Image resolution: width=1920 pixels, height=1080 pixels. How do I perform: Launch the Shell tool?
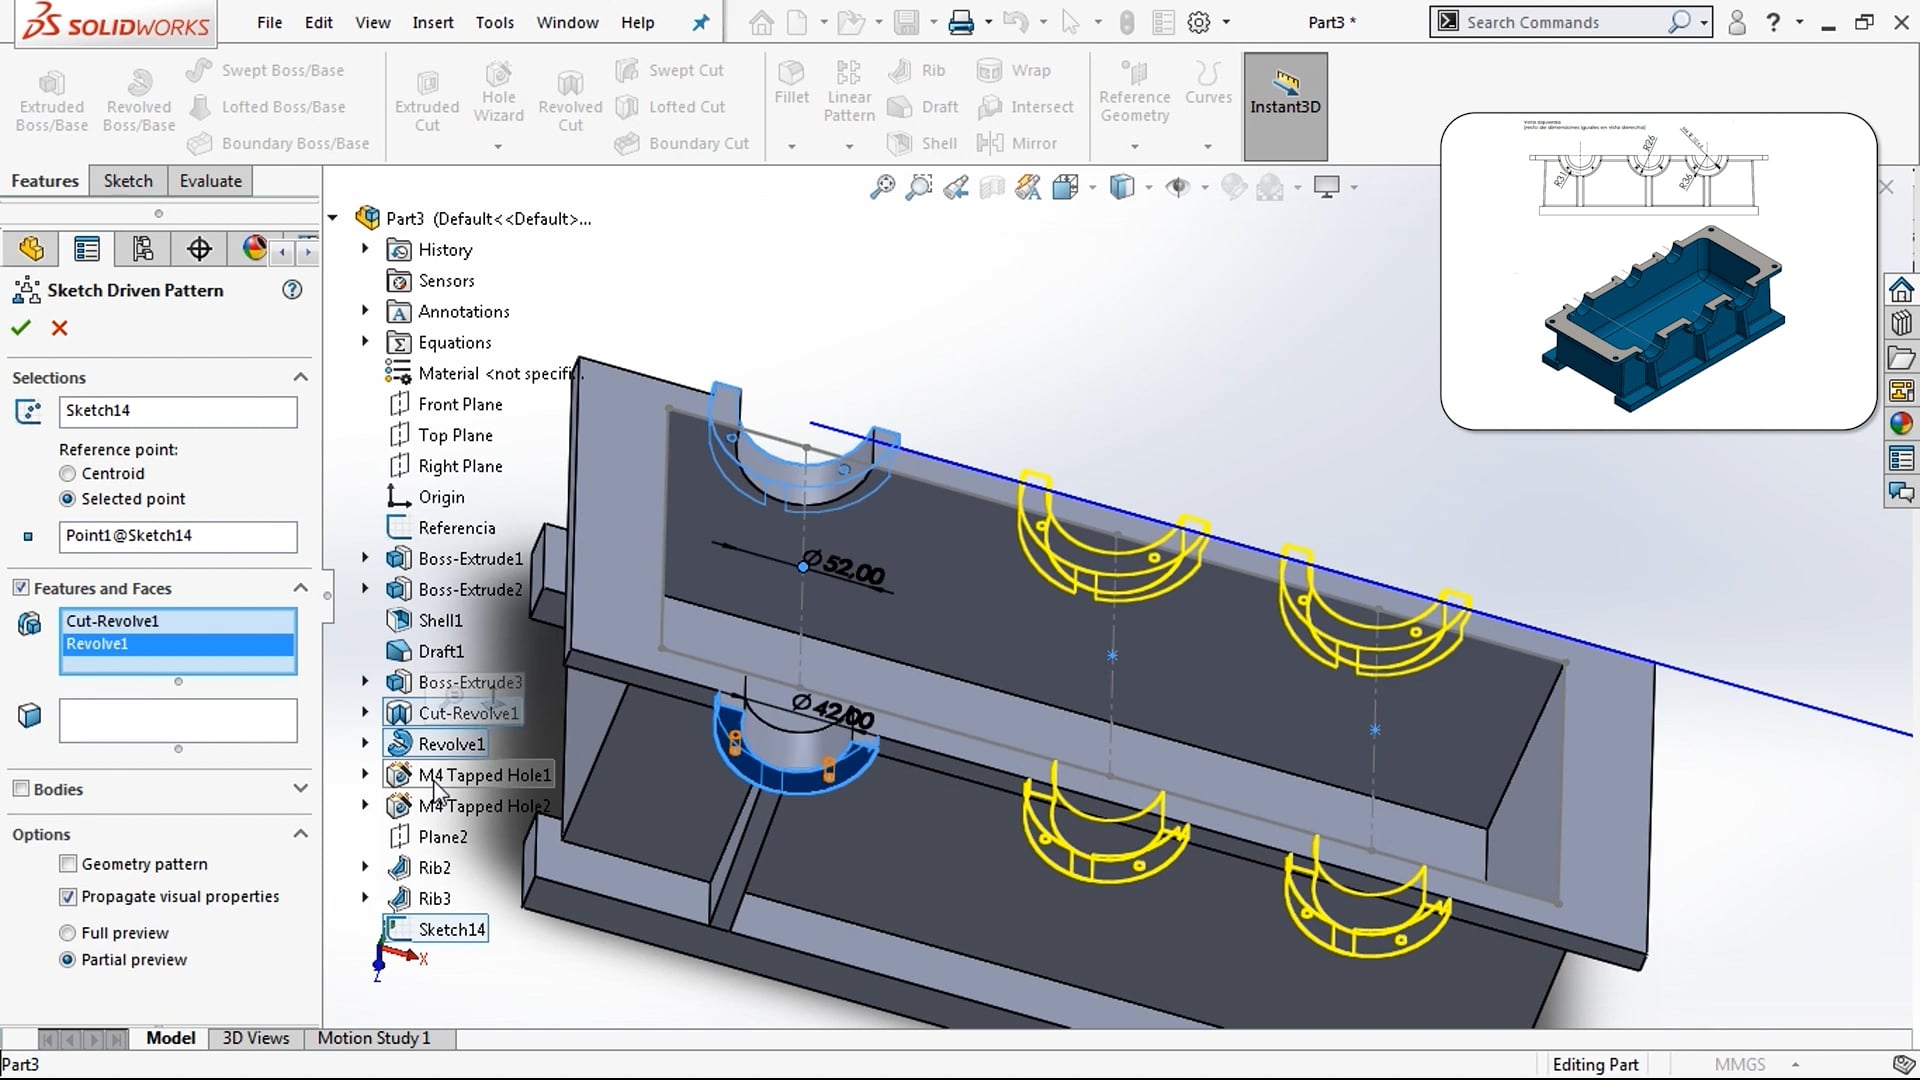coord(922,143)
